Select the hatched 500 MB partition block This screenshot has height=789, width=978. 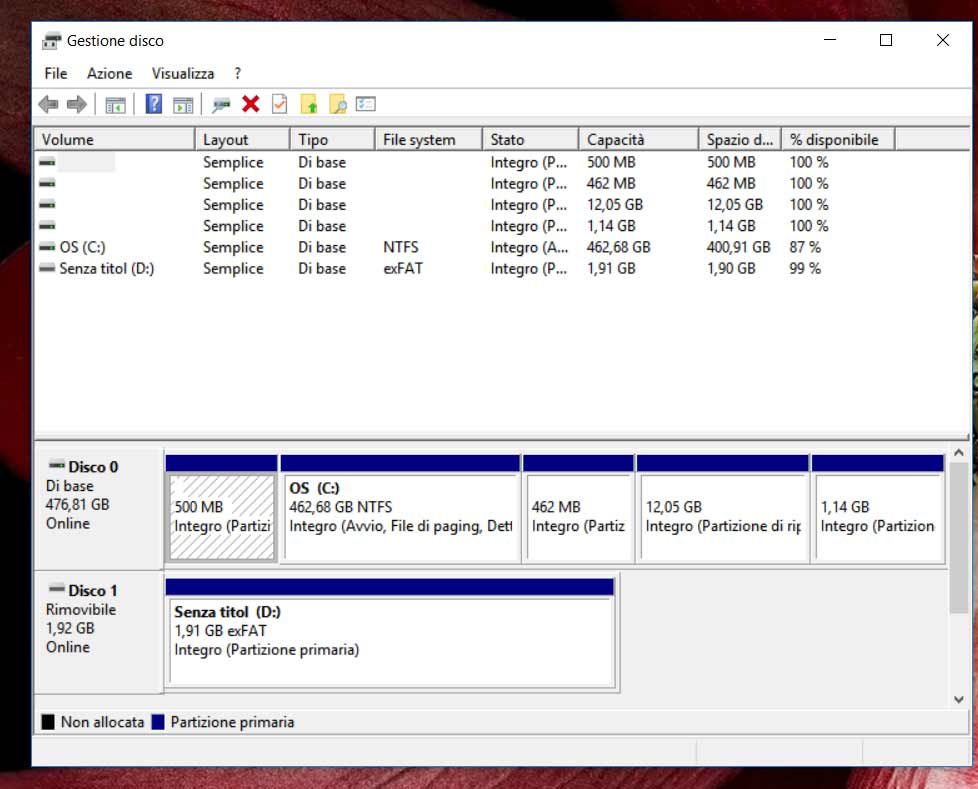coord(221,517)
